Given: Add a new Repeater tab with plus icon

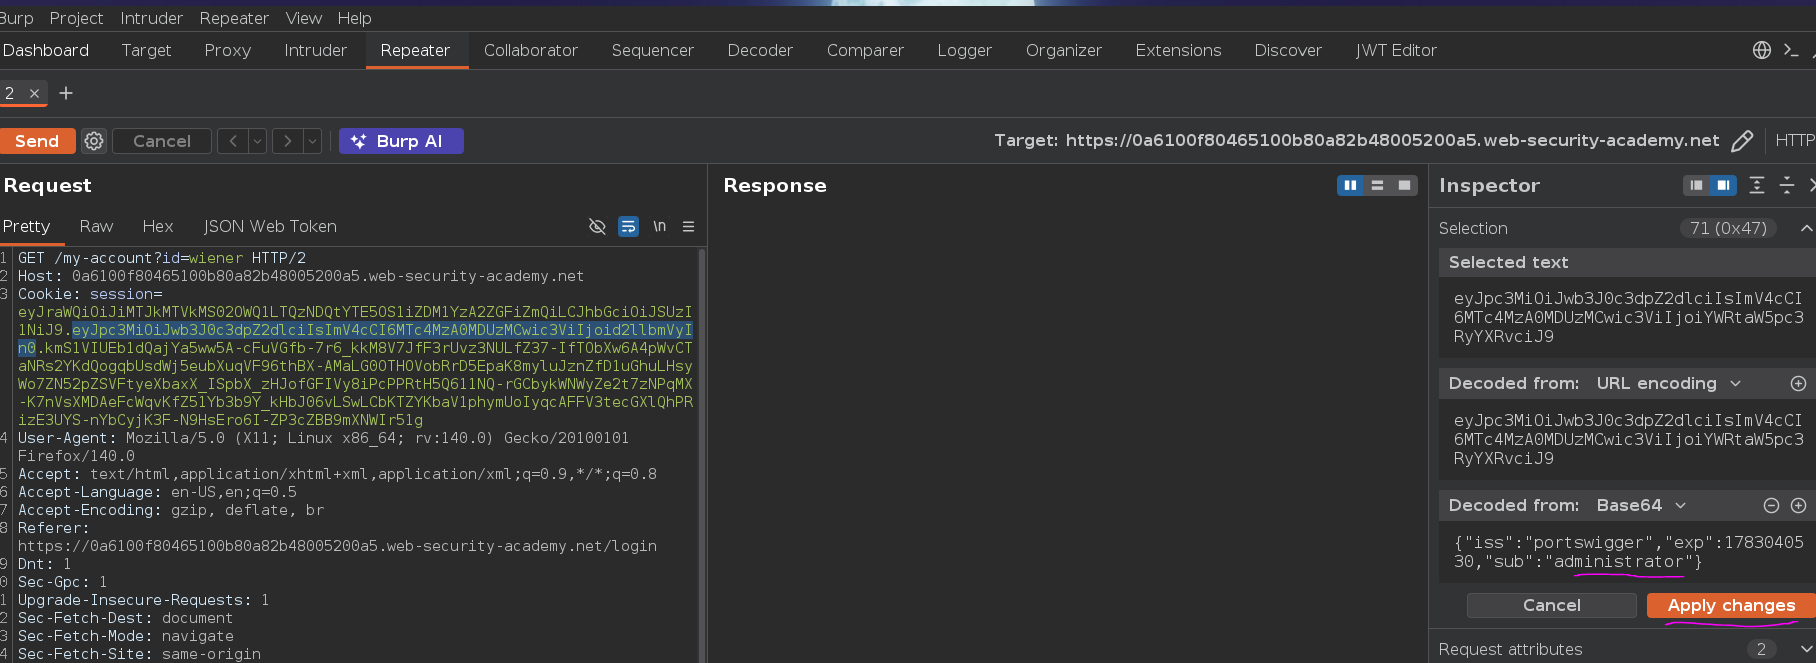Looking at the screenshot, I should click(66, 93).
